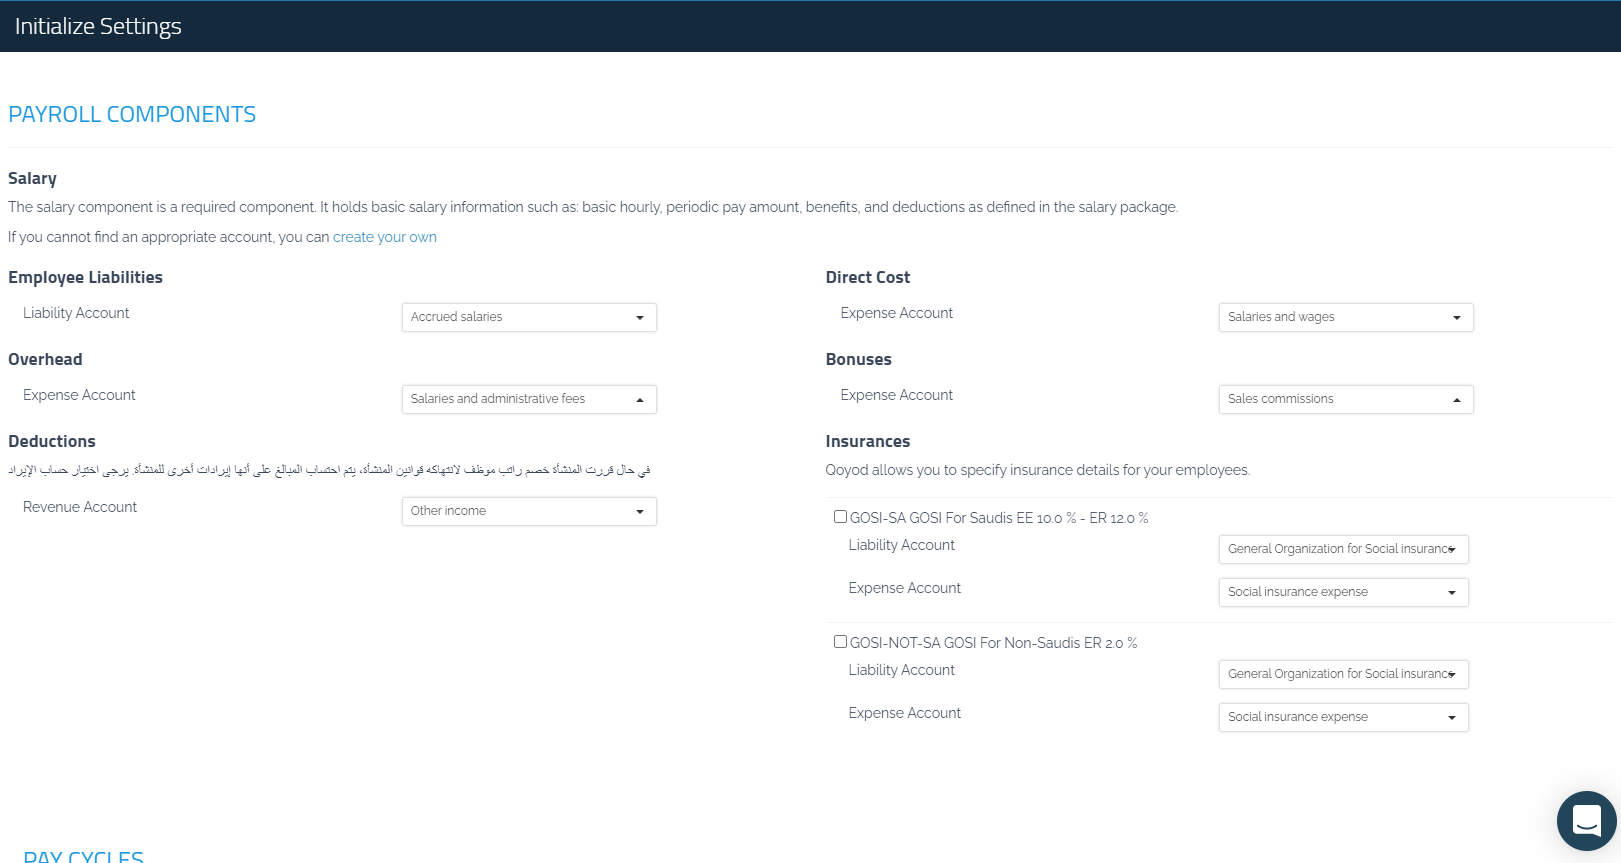Click the Initialize Settings title
1621x863 pixels.
[x=98, y=26]
